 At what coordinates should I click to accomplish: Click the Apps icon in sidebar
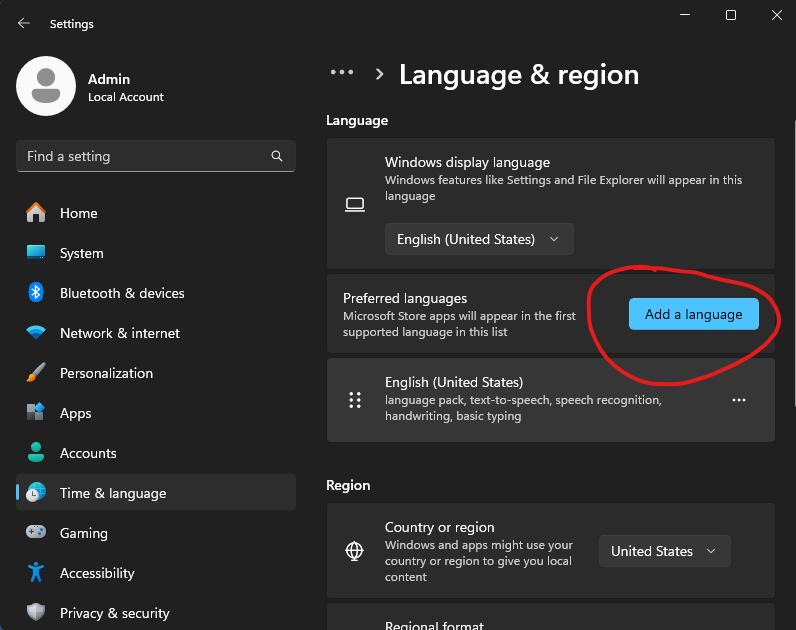(36, 412)
